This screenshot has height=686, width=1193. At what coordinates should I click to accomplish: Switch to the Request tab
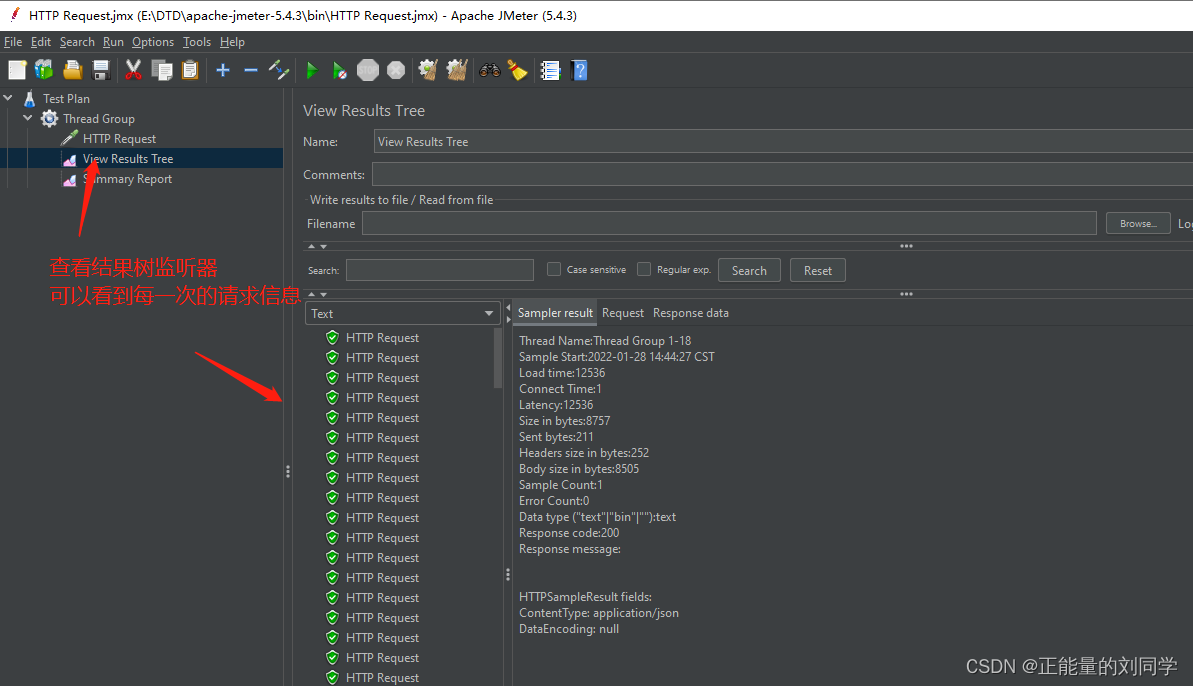[x=622, y=313]
